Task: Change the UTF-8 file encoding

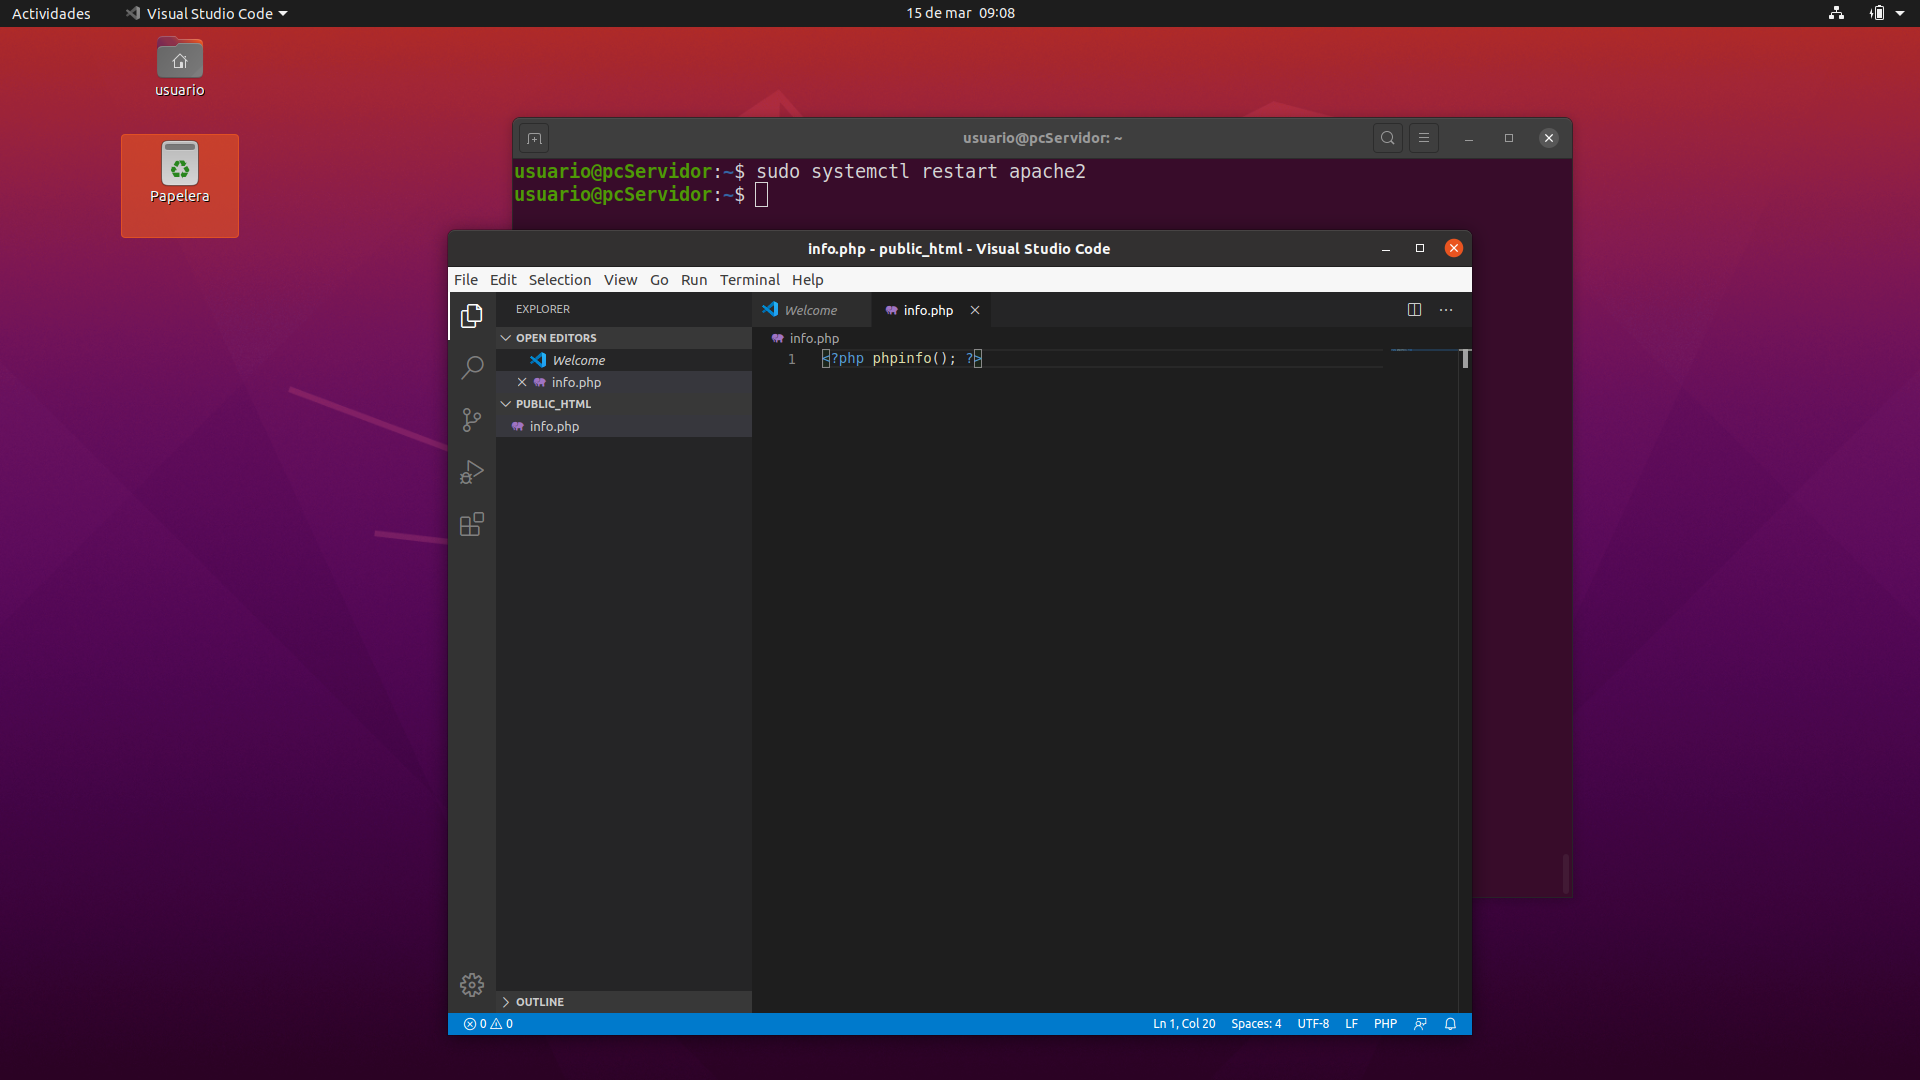Action: 1313,1024
